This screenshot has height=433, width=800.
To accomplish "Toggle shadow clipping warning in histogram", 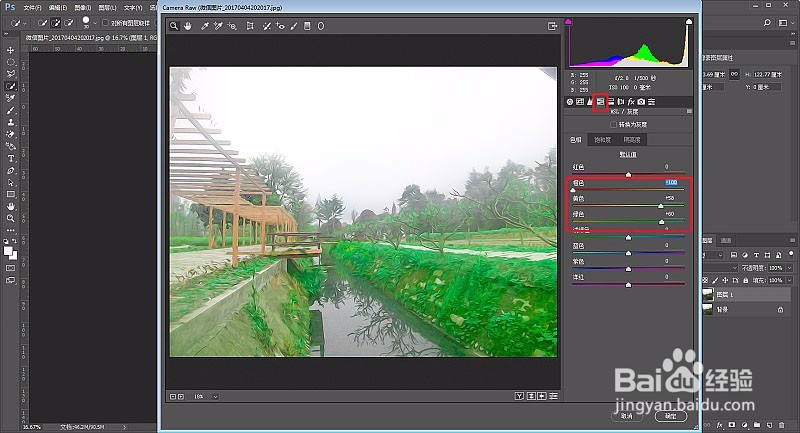I will tap(568, 22).
